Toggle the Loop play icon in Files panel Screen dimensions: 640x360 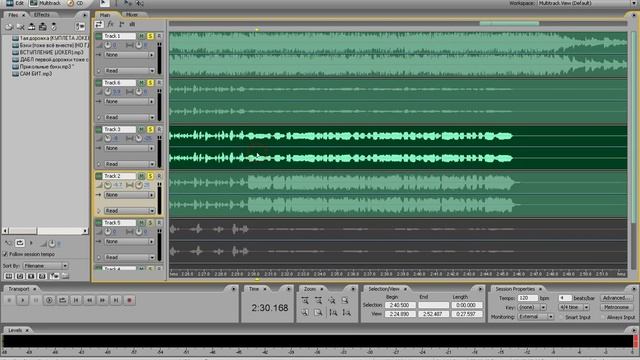point(20,243)
